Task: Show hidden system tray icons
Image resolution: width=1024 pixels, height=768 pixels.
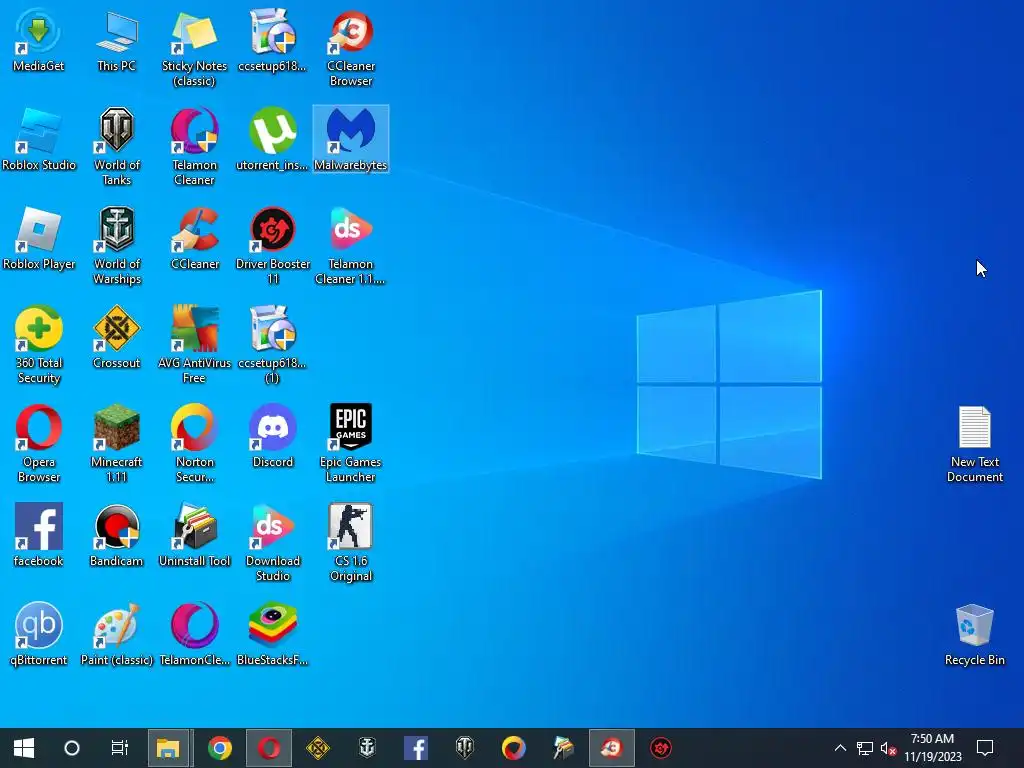Action: [x=840, y=748]
